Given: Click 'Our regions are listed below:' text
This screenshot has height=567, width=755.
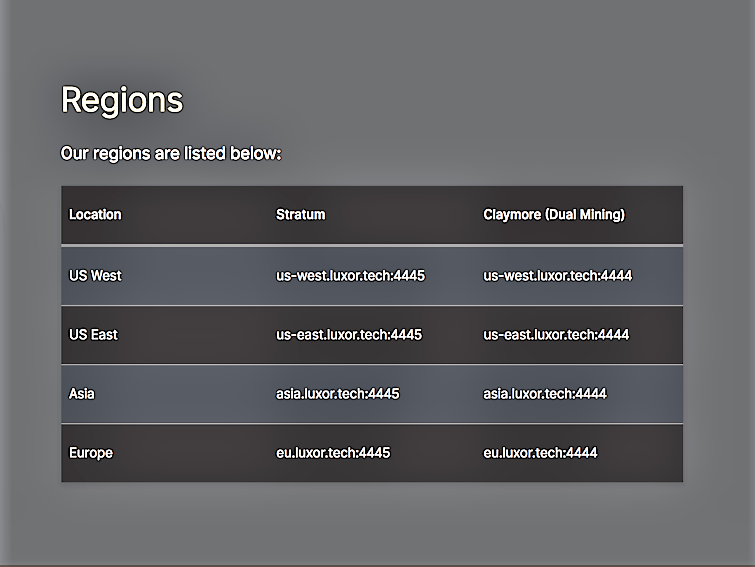Looking at the screenshot, I should 170,154.
